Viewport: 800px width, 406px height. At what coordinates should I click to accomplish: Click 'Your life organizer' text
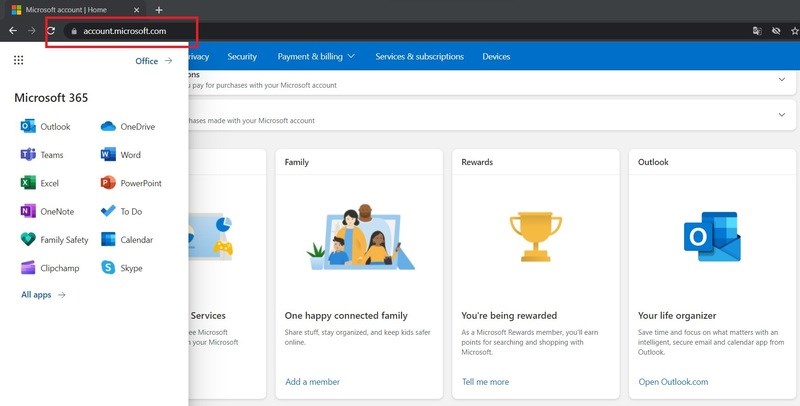coord(677,316)
